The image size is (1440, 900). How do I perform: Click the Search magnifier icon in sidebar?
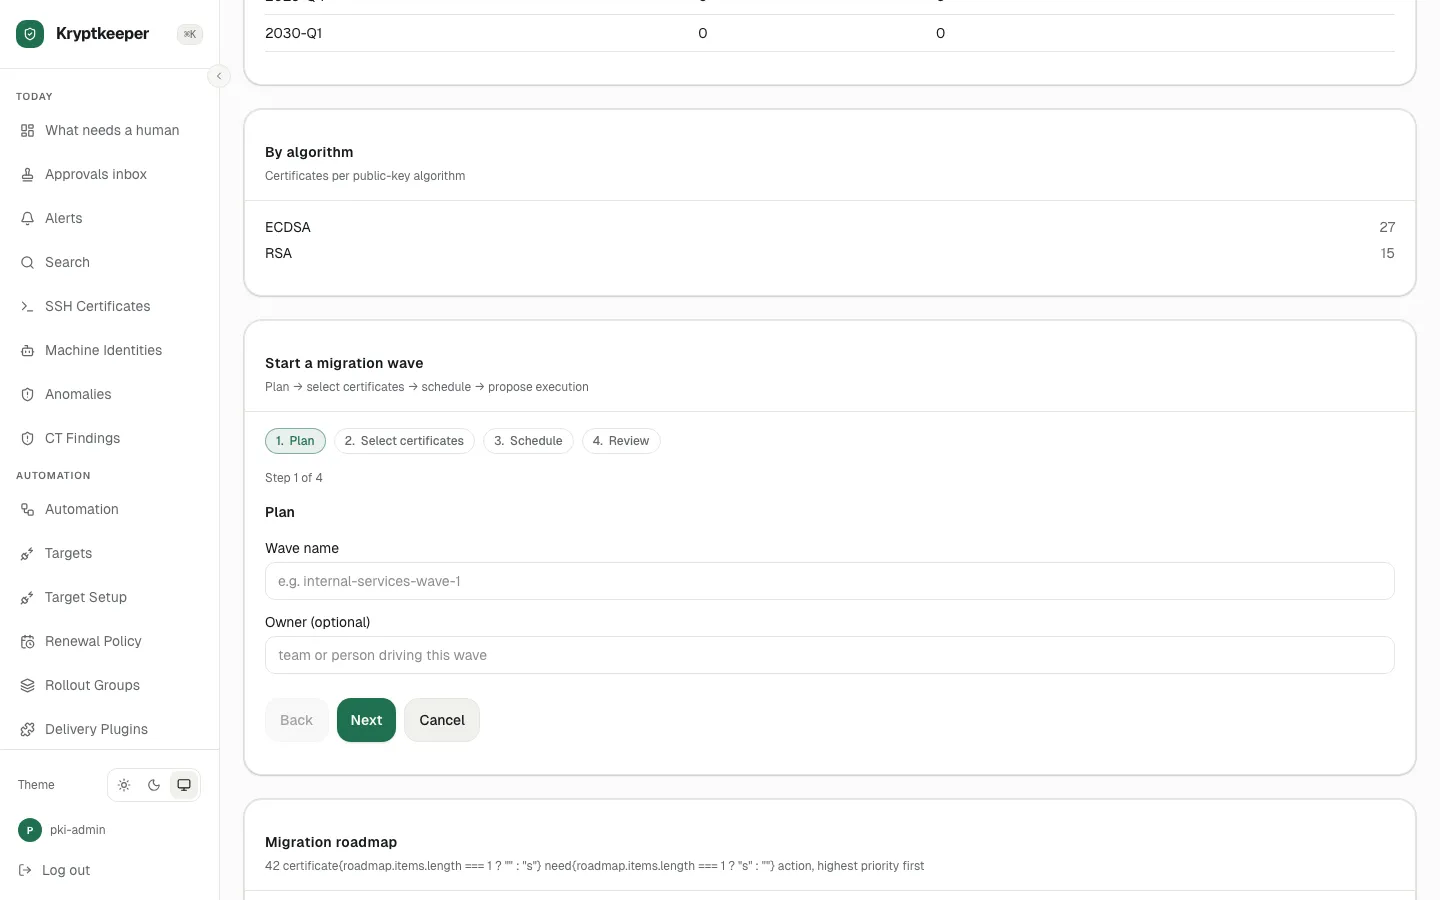(x=28, y=263)
